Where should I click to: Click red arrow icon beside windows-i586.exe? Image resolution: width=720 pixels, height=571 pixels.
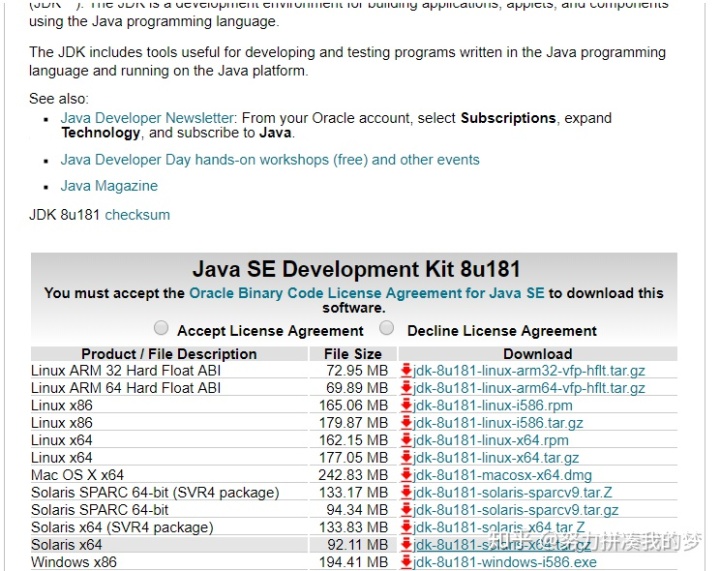tap(406, 562)
